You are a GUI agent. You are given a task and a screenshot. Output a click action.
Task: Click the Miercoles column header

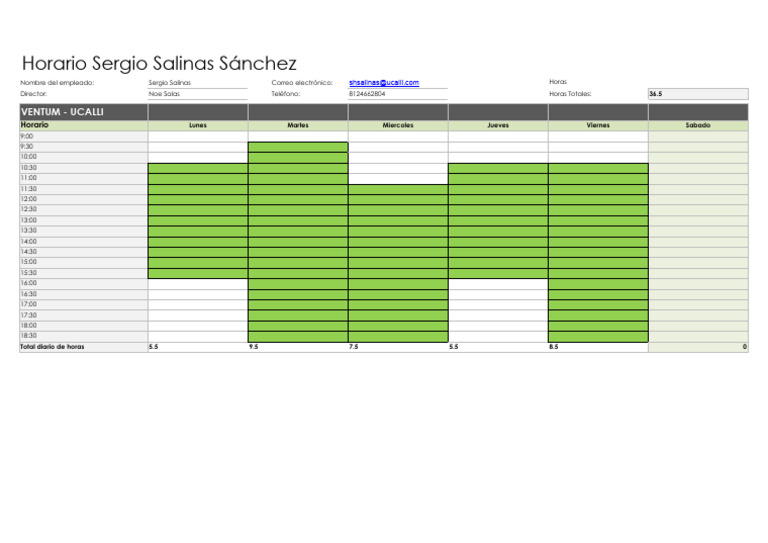tap(398, 125)
